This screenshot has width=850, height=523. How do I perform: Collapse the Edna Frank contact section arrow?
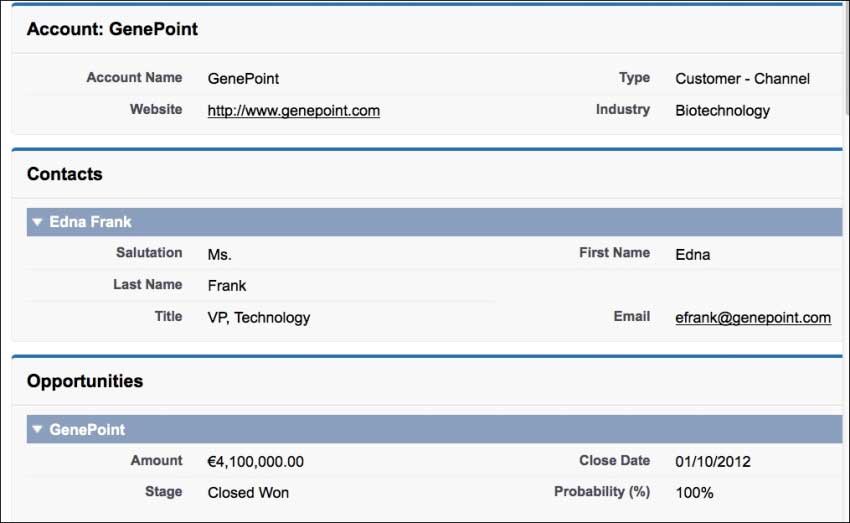(x=37, y=222)
